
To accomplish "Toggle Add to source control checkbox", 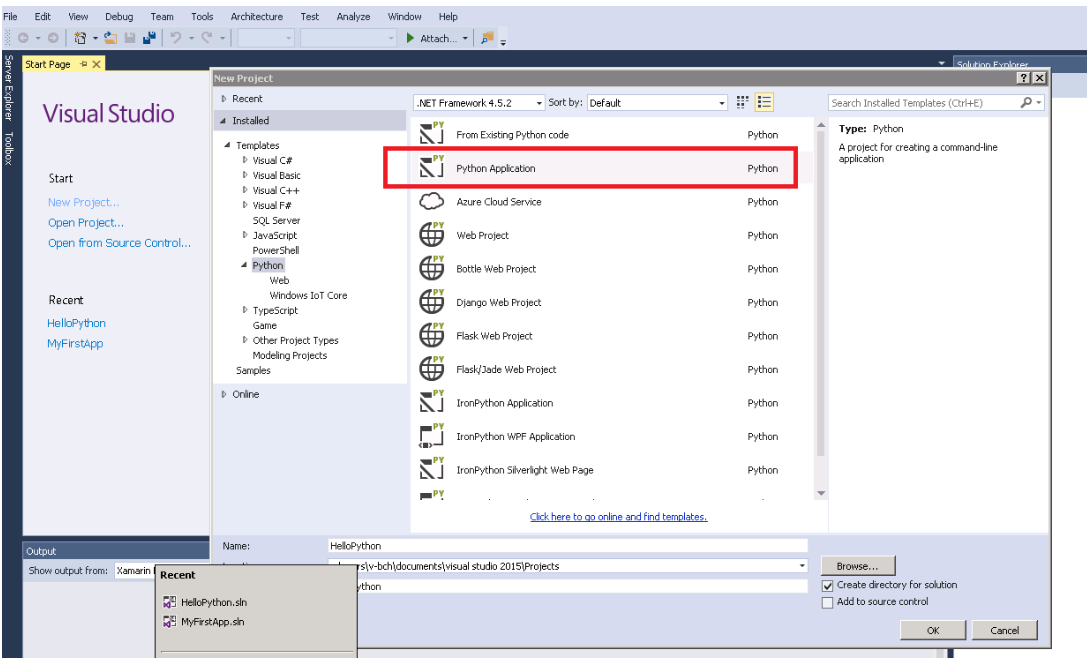I will click(827, 603).
